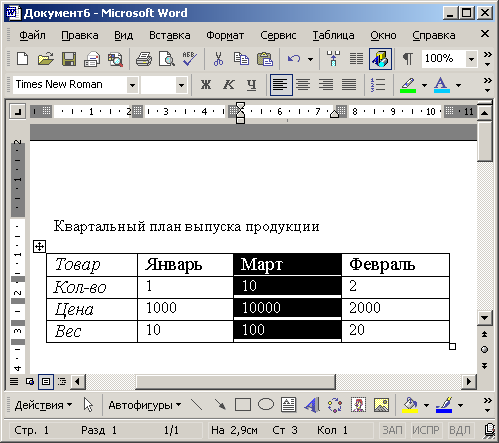499x443 pixels.
Task: Click the Cut scissors icon
Action: [218, 59]
